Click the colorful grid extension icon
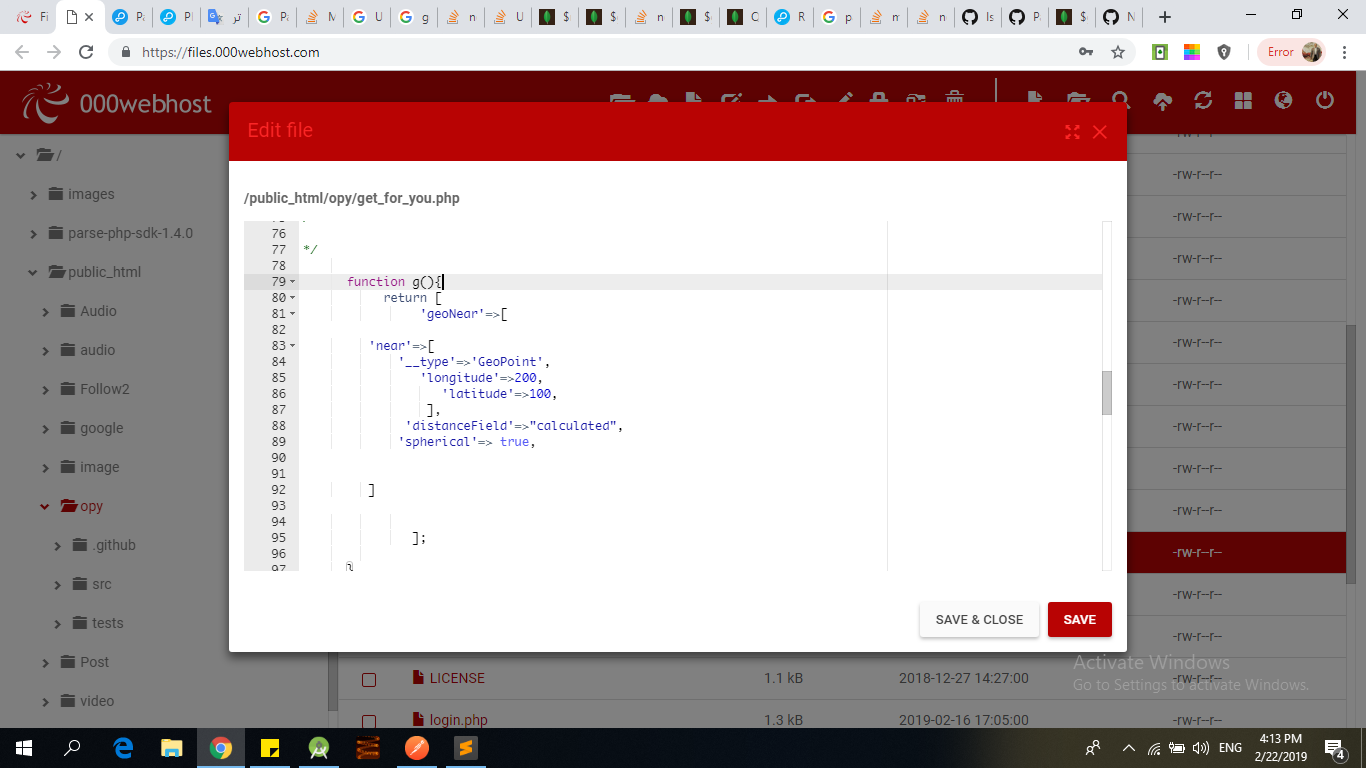Viewport: 1366px width, 768px height. 1192,52
